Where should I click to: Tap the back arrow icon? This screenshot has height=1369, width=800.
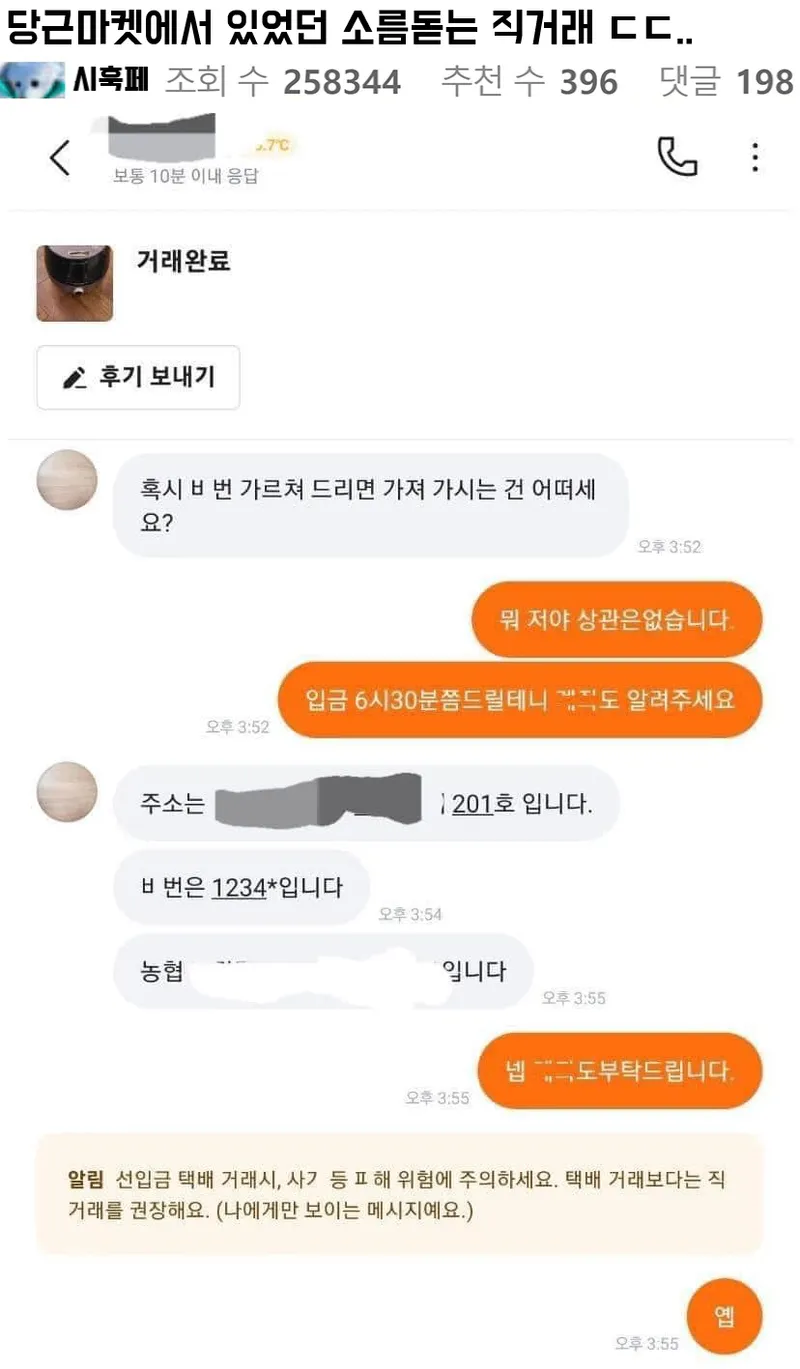tap(61, 158)
